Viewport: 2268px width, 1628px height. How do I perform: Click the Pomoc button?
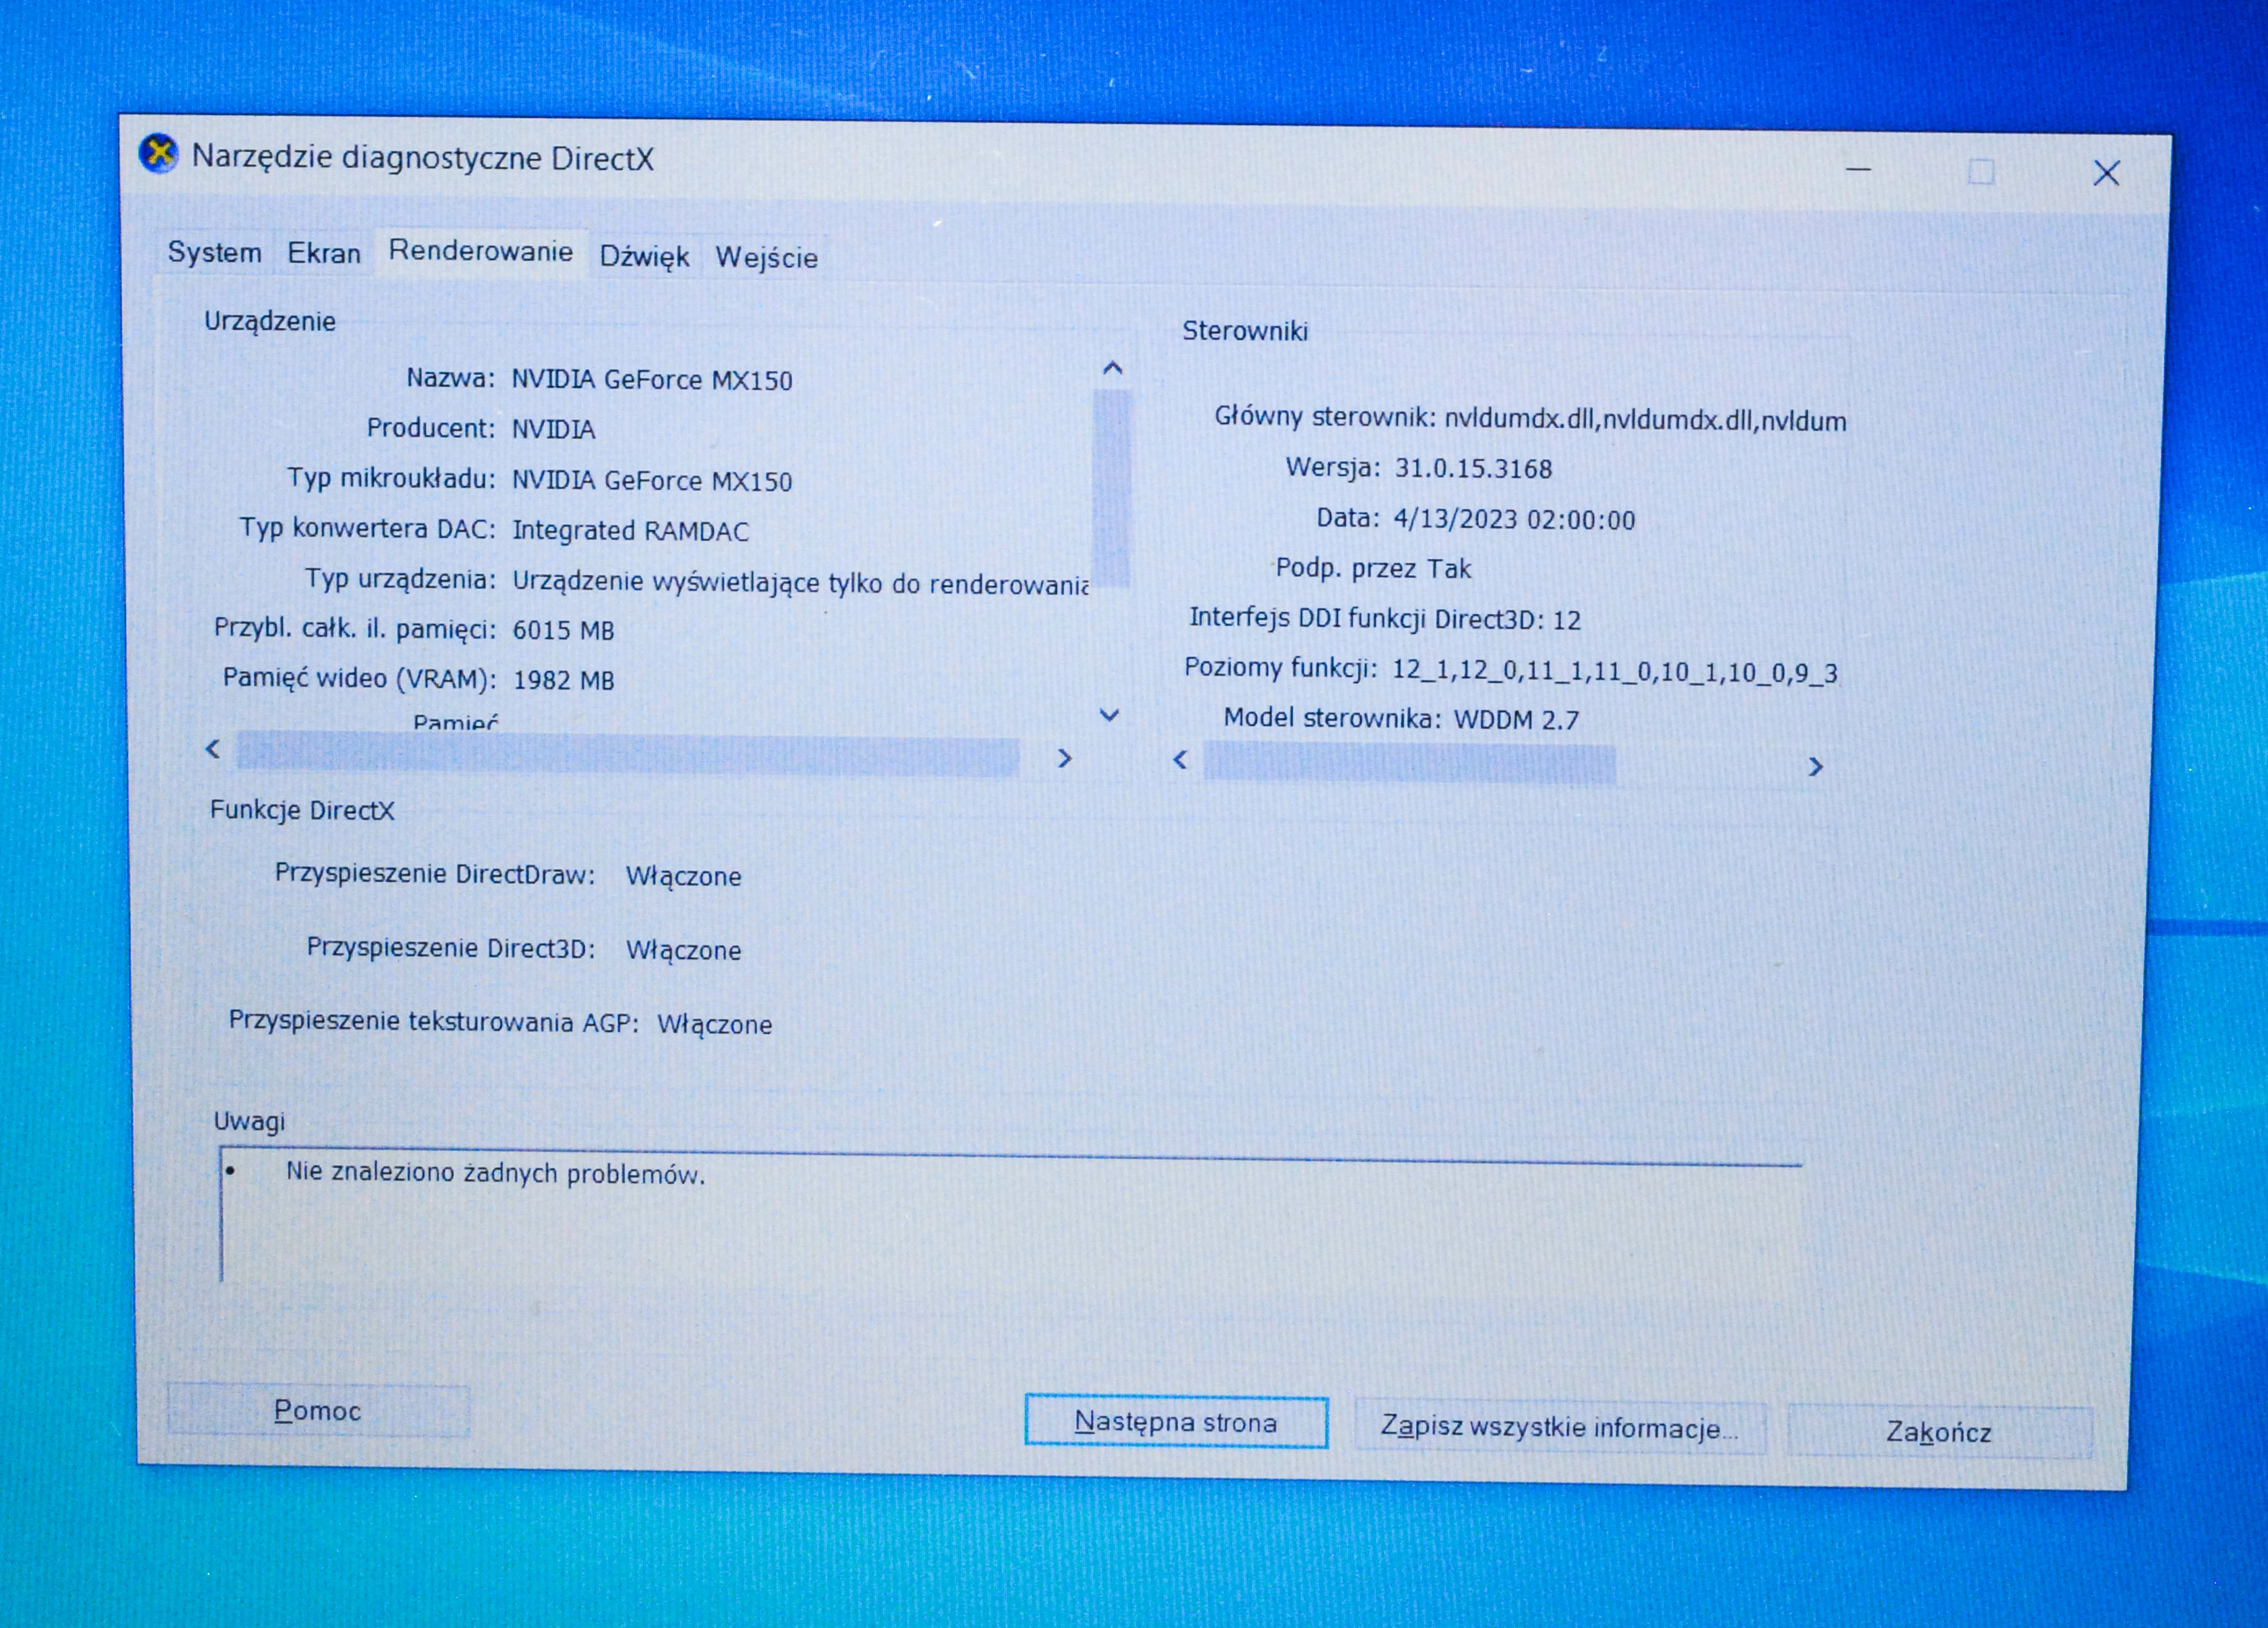(x=318, y=1410)
